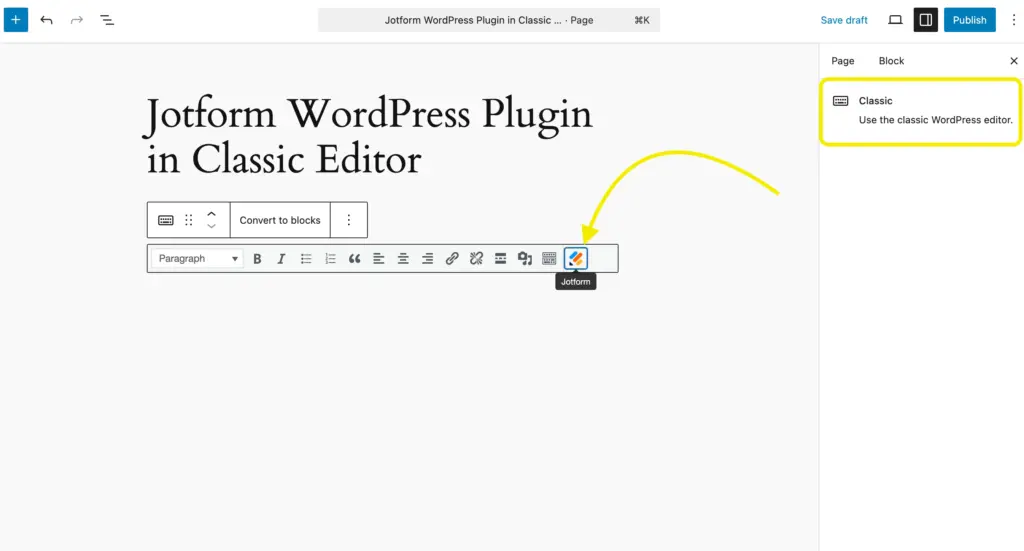Switch to the Block tab

pyautogui.click(x=891, y=61)
